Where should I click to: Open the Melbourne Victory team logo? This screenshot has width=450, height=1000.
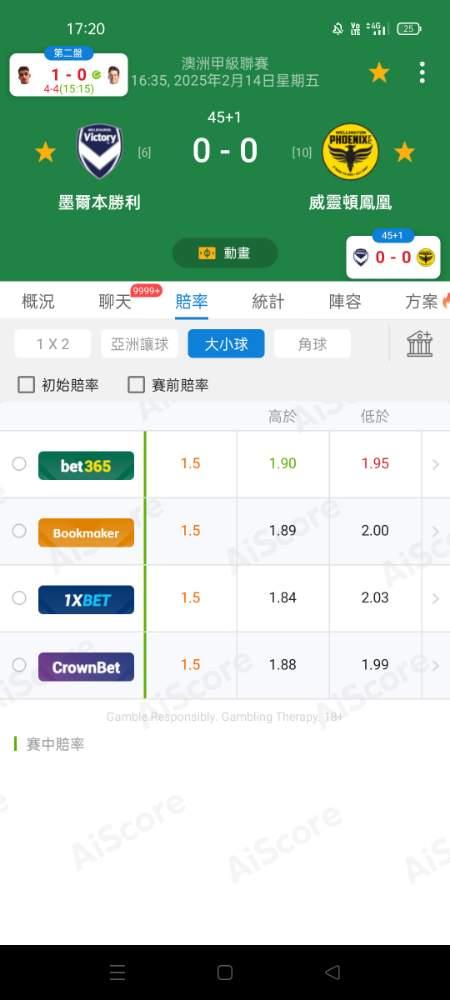100,151
